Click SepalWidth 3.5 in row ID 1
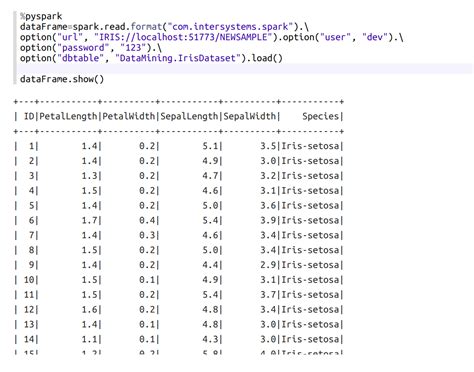This screenshot has width=474, height=372. coord(268,146)
